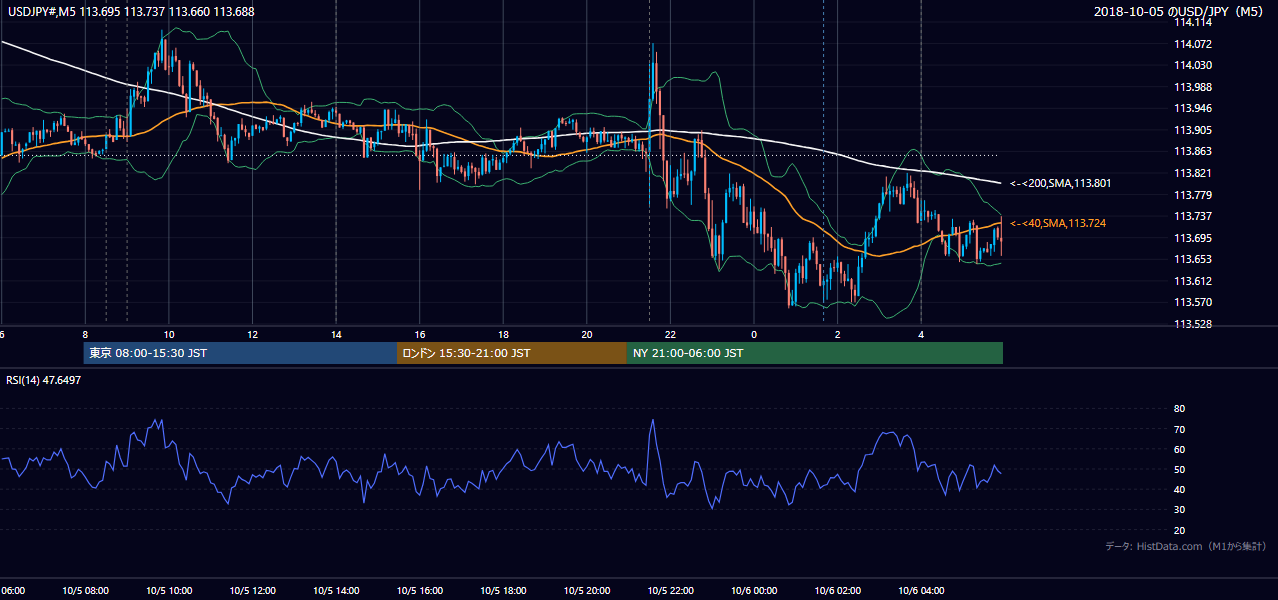Click the 10/5 22:00 time axis label
Screen dimensions: 1278x600
click(670, 591)
